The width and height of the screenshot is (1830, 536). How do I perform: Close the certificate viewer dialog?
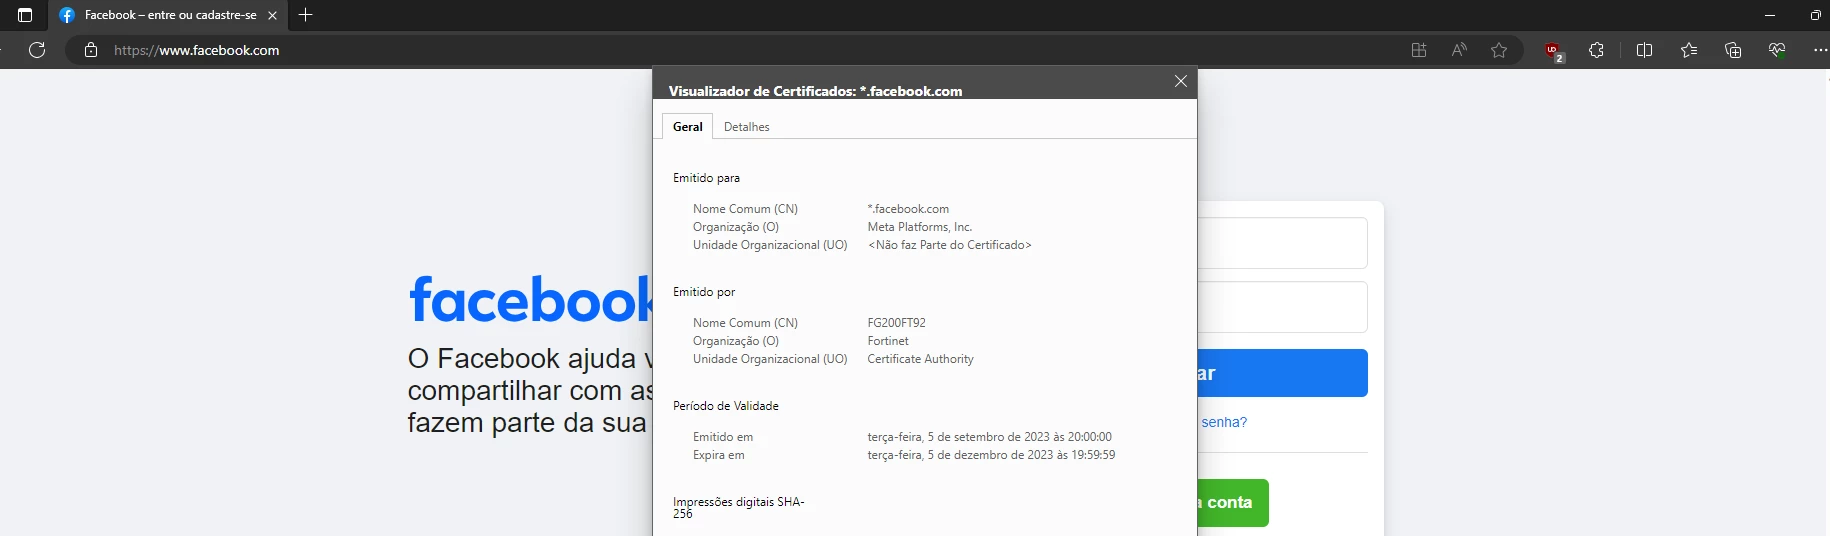[x=1181, y=81]
